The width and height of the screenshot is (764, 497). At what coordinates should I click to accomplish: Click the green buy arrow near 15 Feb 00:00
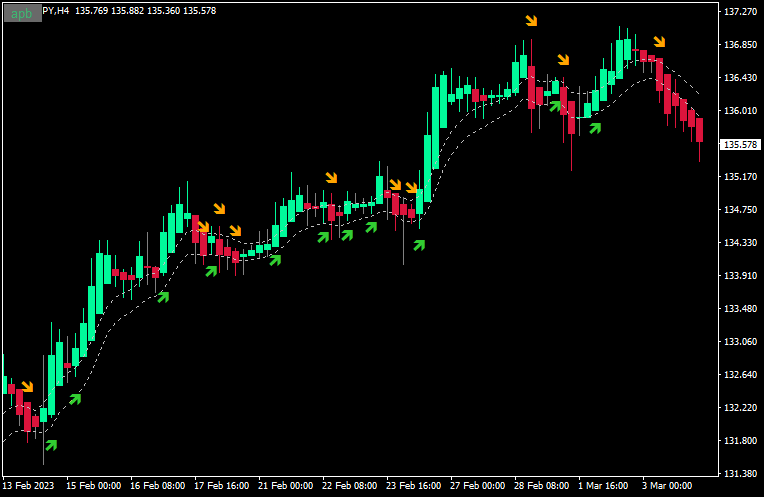pos(75,399)
